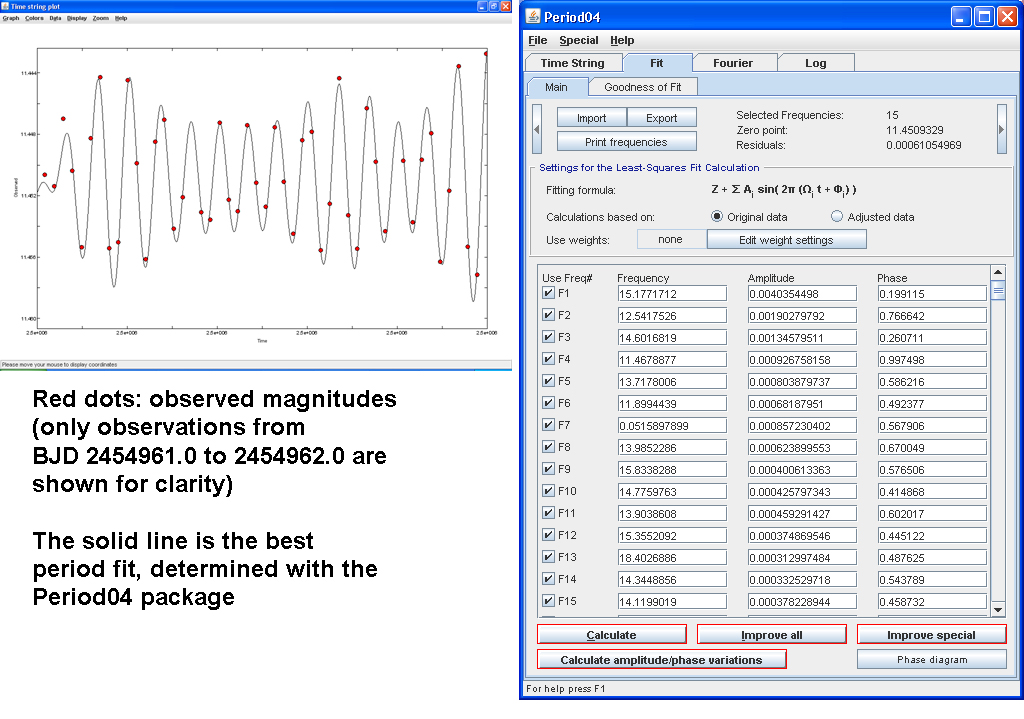The height and width of the screenshot is (719, 1024).
Task: Click the F1 frequency field 15.1771712
Action: (x=672, y=294)
